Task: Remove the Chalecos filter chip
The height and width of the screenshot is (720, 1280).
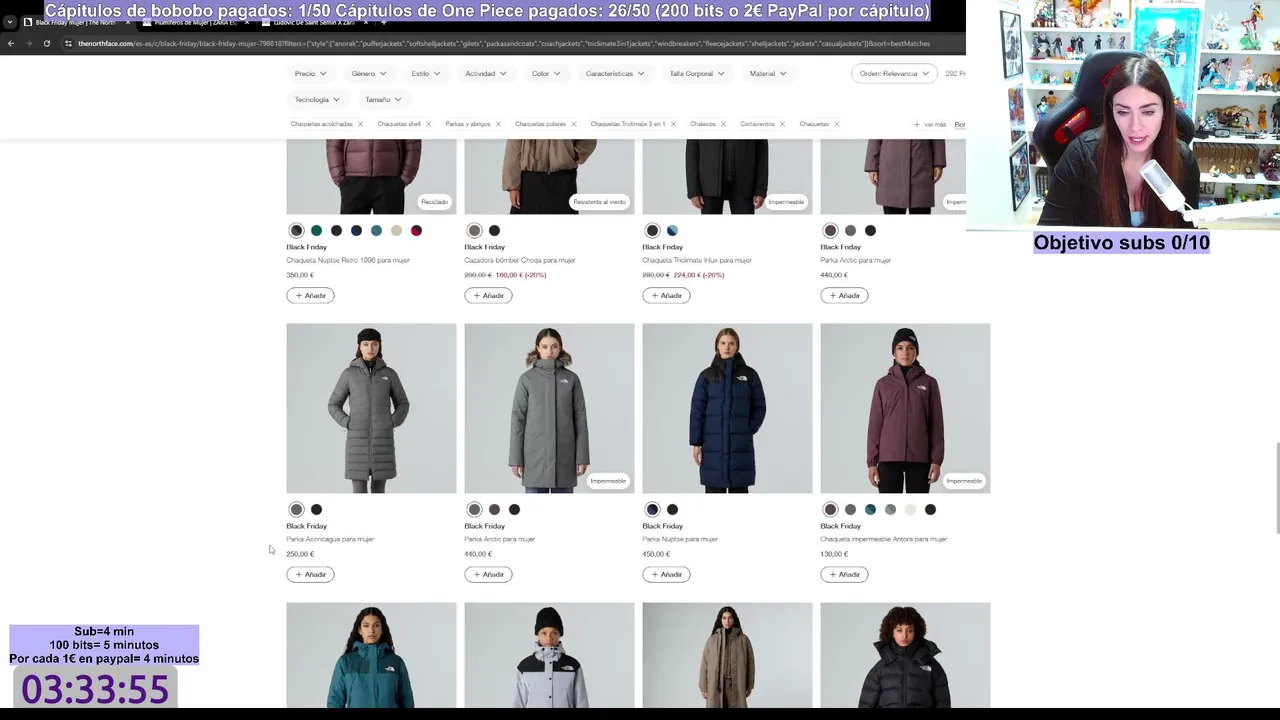Action: click(723, 124)
